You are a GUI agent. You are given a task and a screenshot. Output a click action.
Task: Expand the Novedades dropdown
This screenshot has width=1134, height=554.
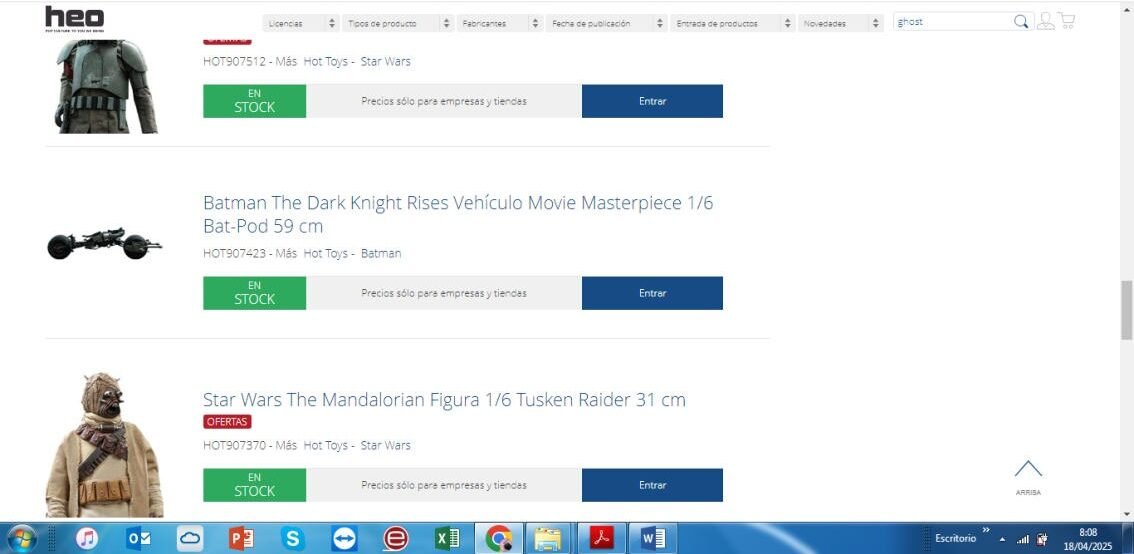(841, 23)
